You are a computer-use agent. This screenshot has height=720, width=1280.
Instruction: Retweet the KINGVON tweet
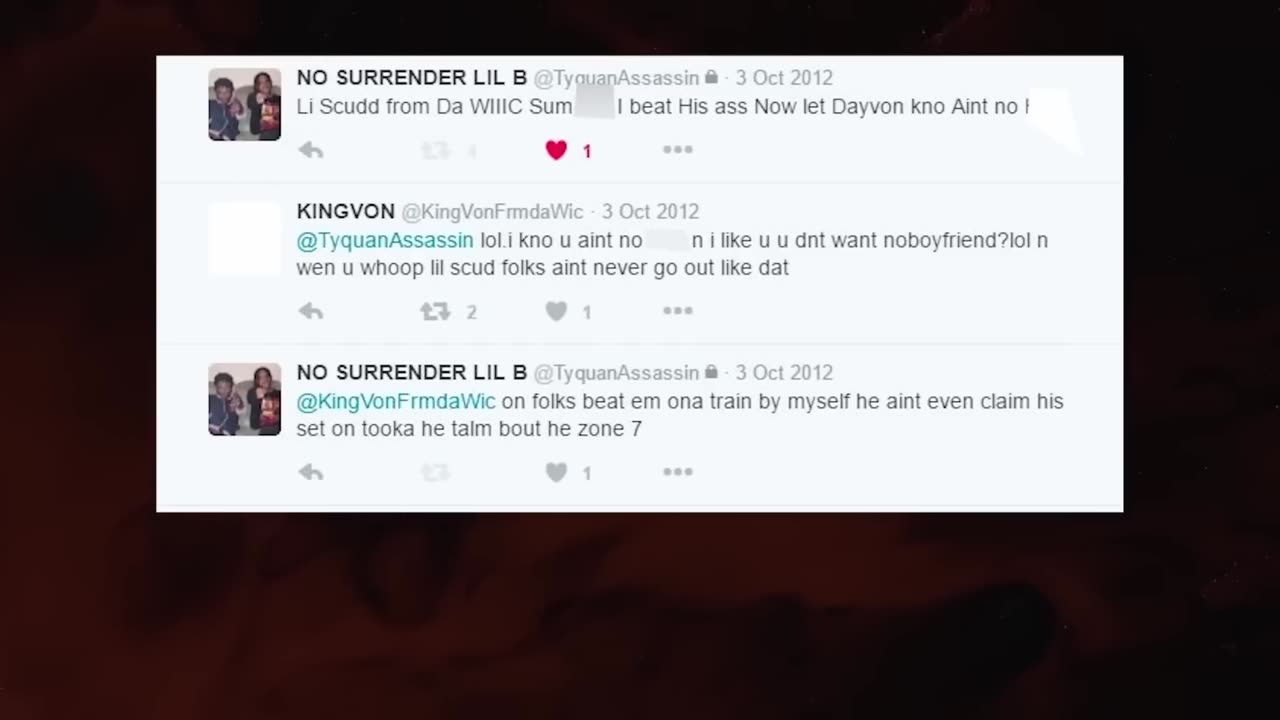435,311
